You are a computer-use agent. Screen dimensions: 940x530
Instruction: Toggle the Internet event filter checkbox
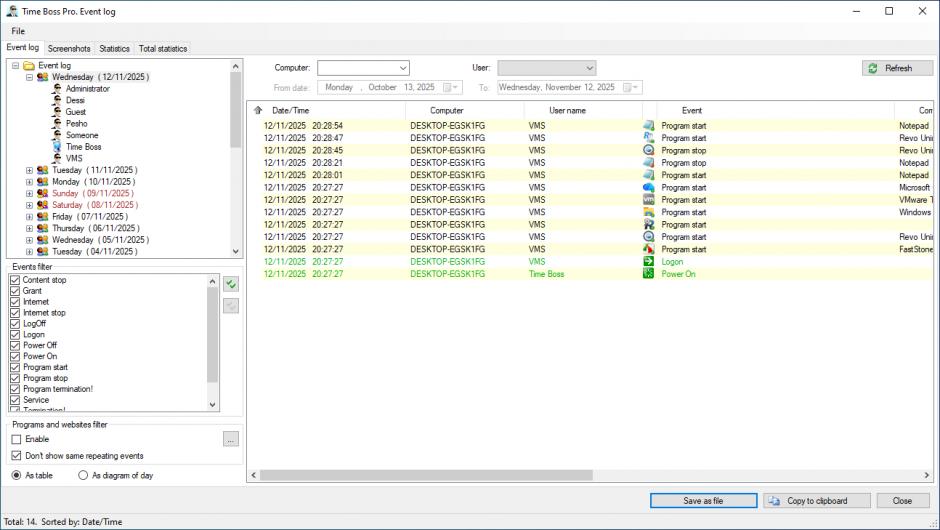point(16,302)
